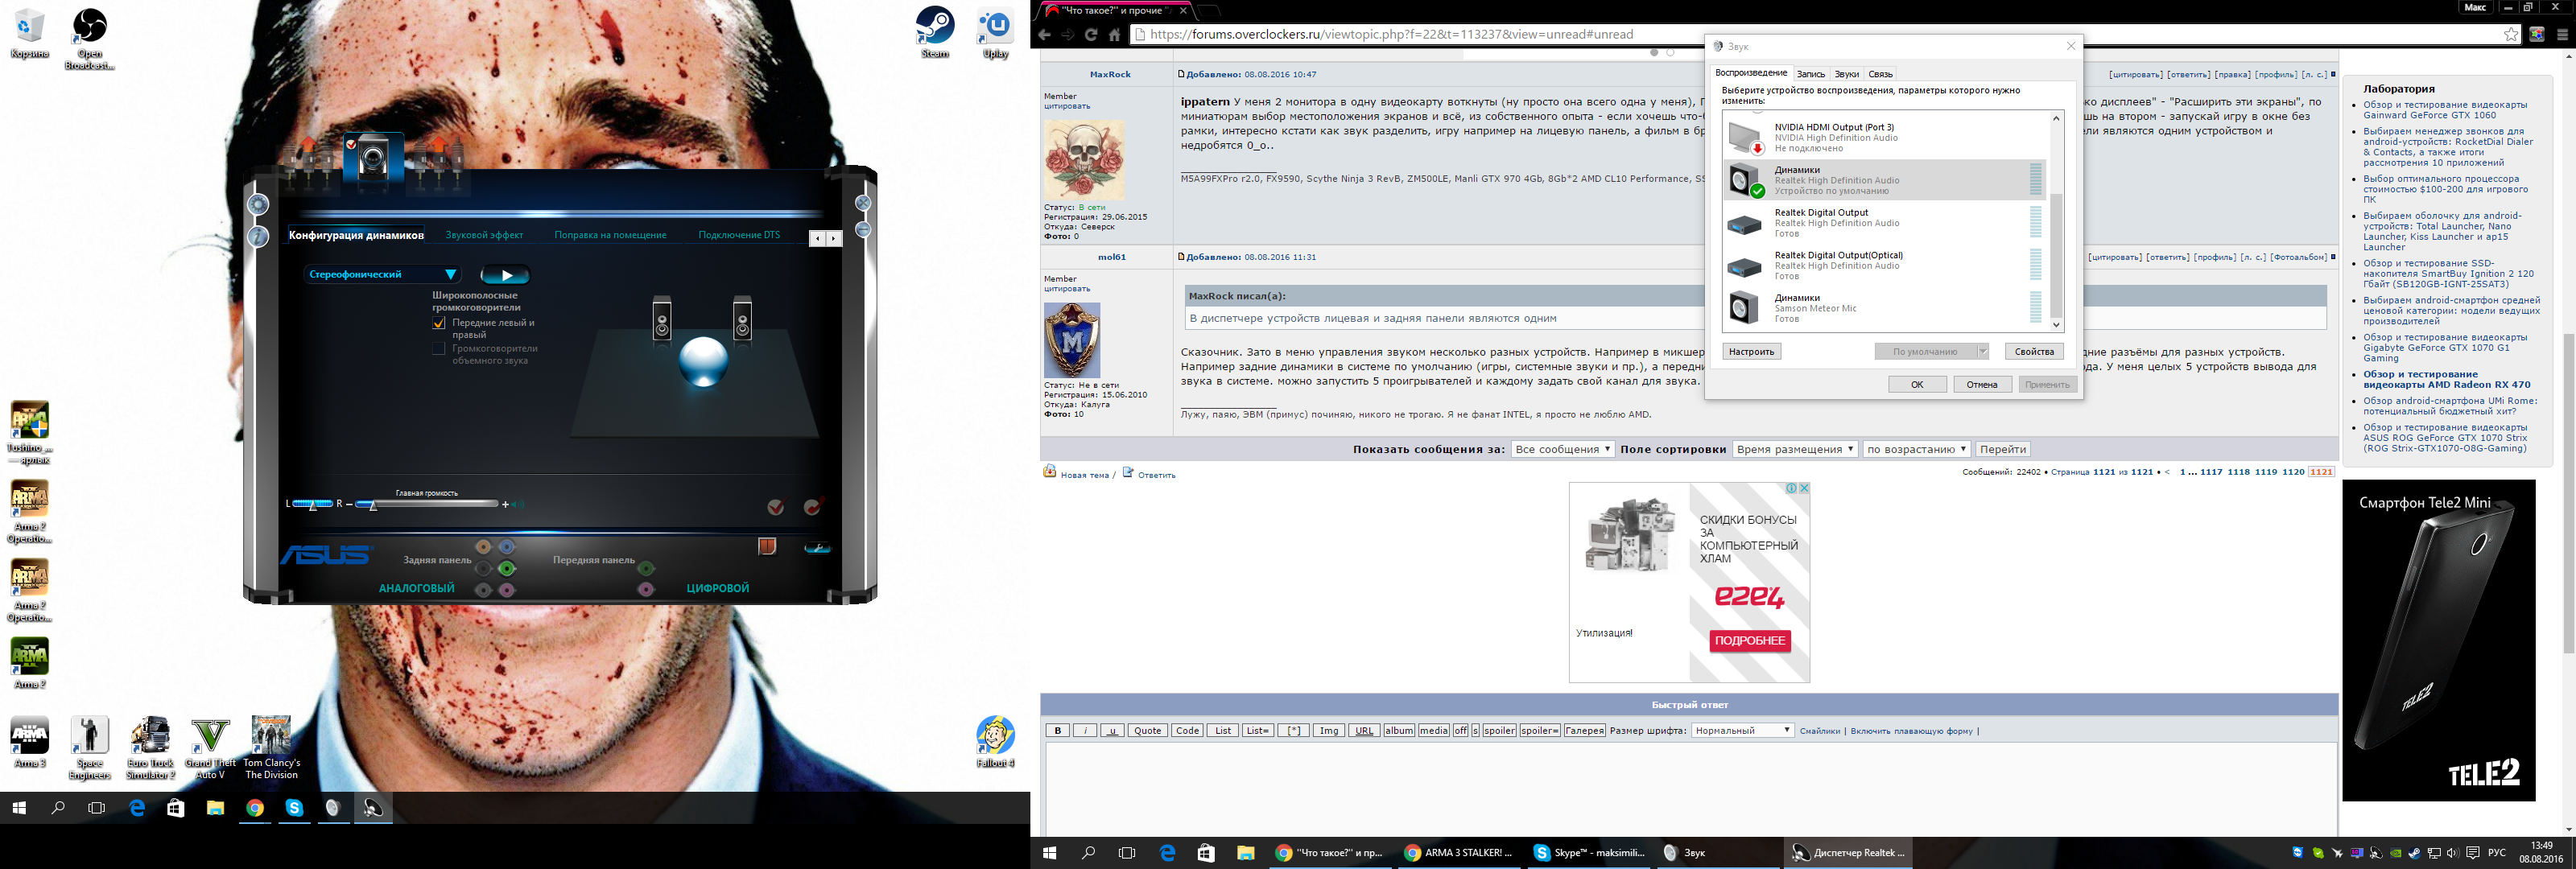The height and width of the screenshot is (869, 2576).
Task: Play the speaker test sound
Action: (505, 275)
